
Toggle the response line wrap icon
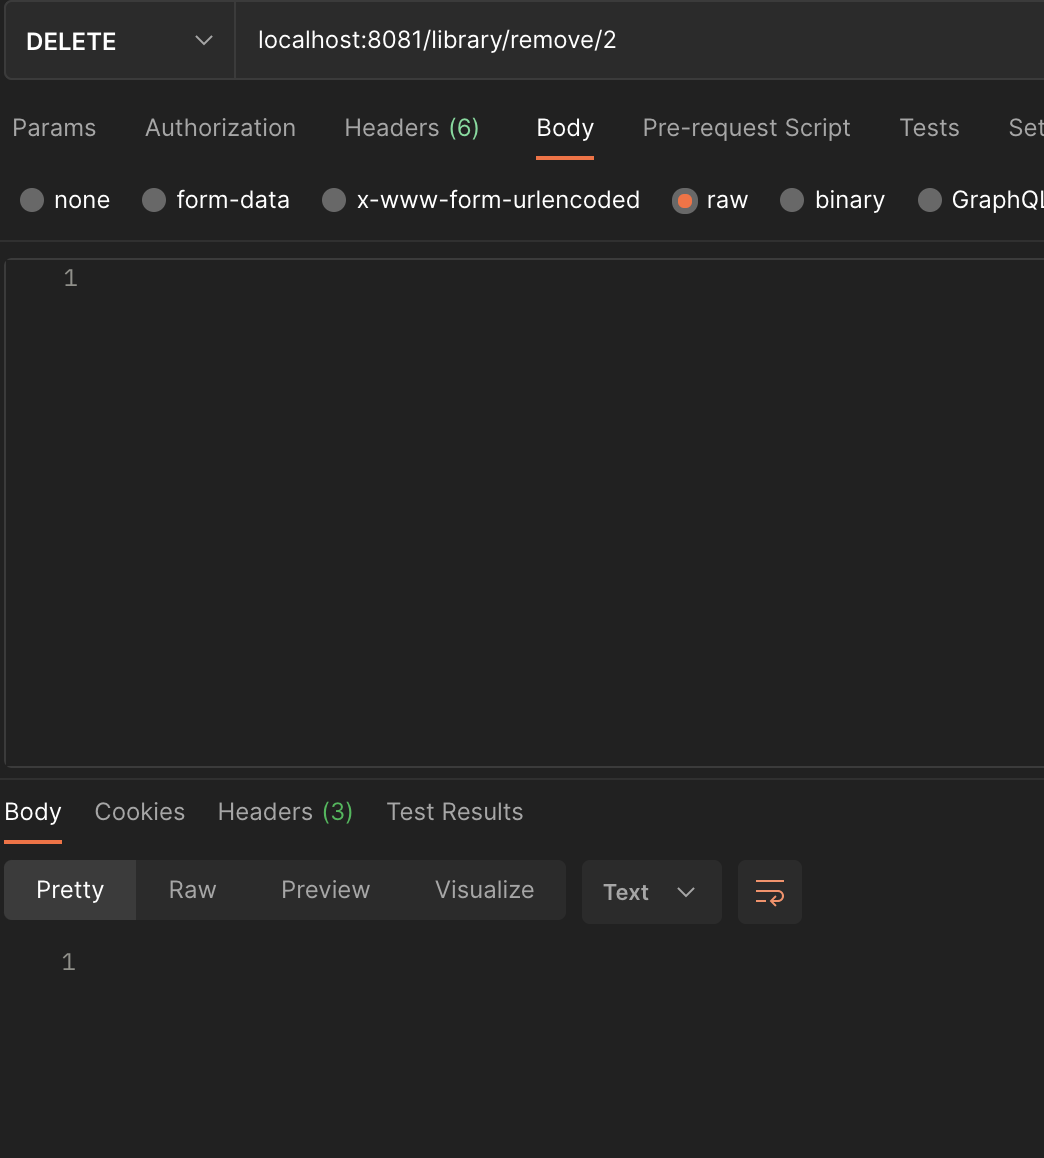(769, 892)
